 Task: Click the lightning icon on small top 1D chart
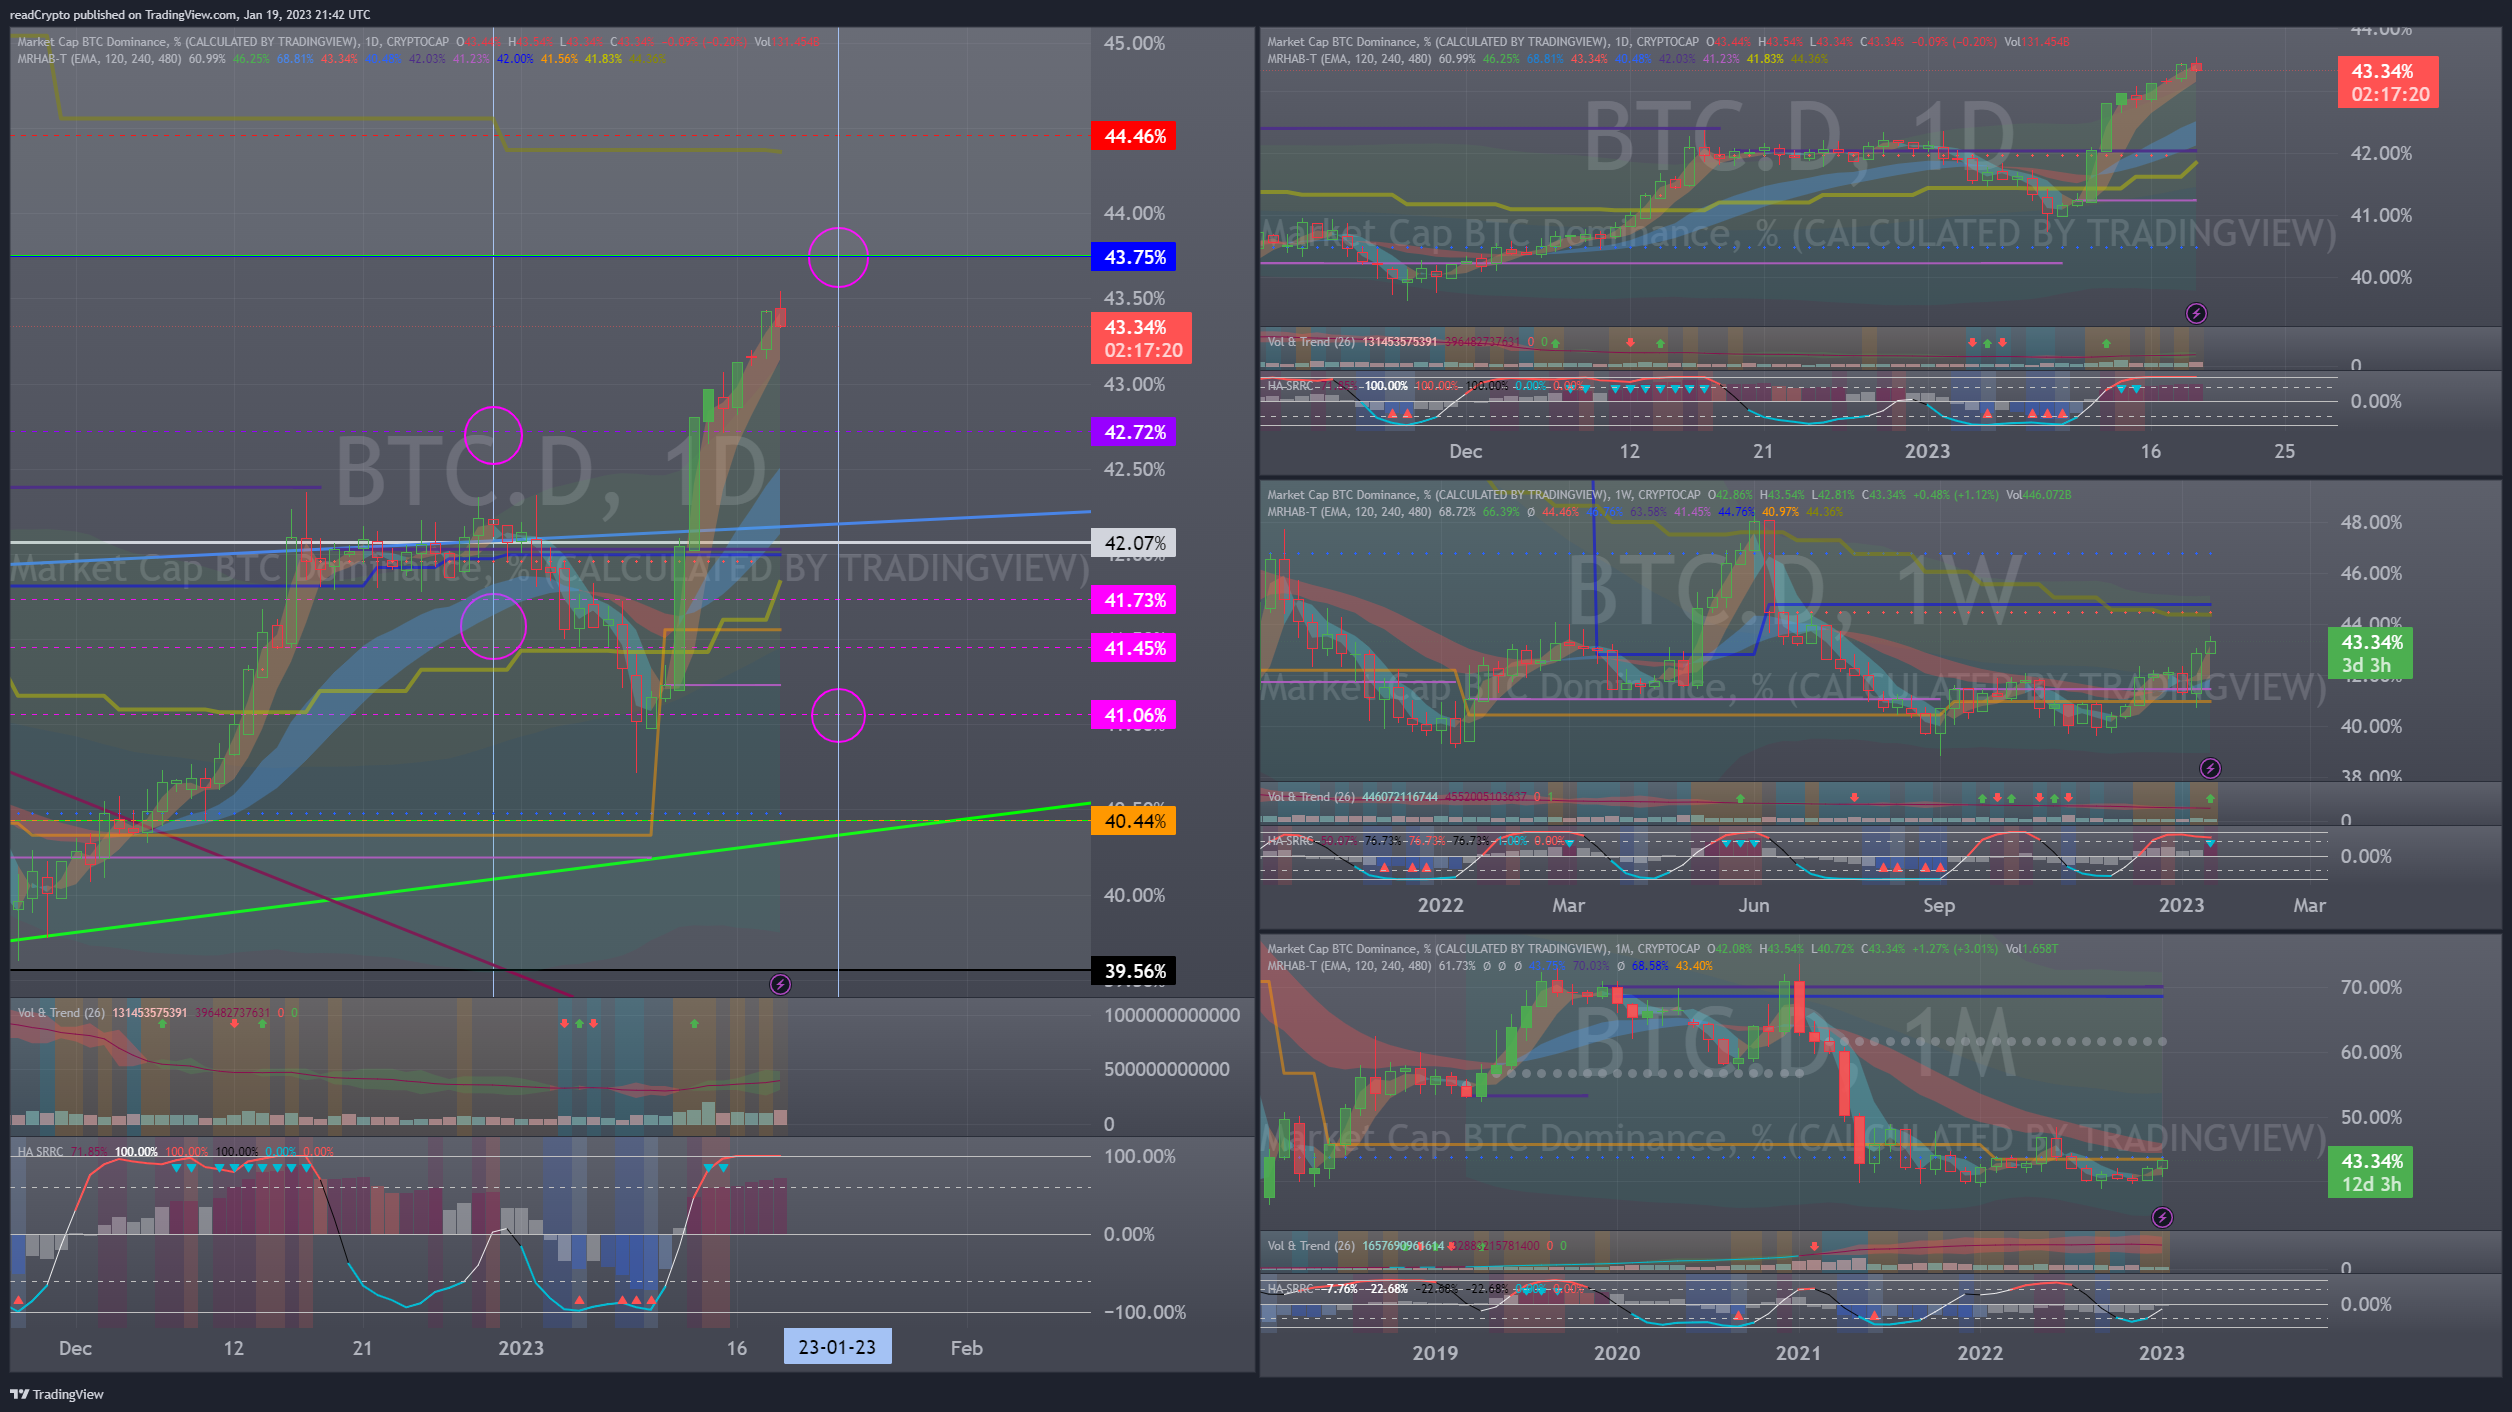pyautogui.click(x=2196, y=313)
